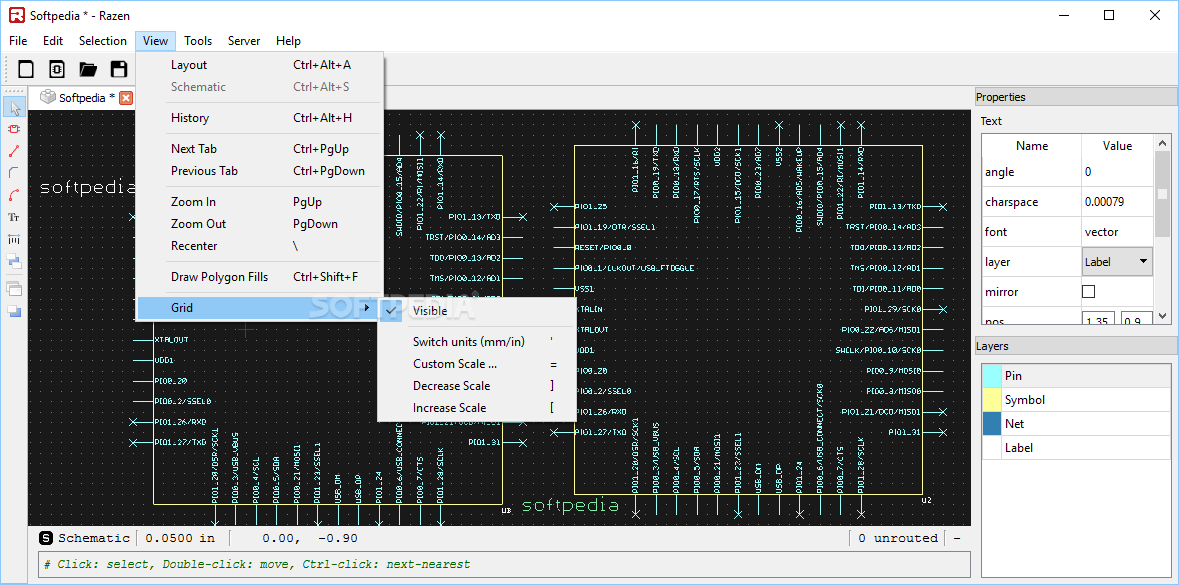Click the 0 unrouted status indicator
Screen dimensions: 1179x585
[x=898, y=538]
